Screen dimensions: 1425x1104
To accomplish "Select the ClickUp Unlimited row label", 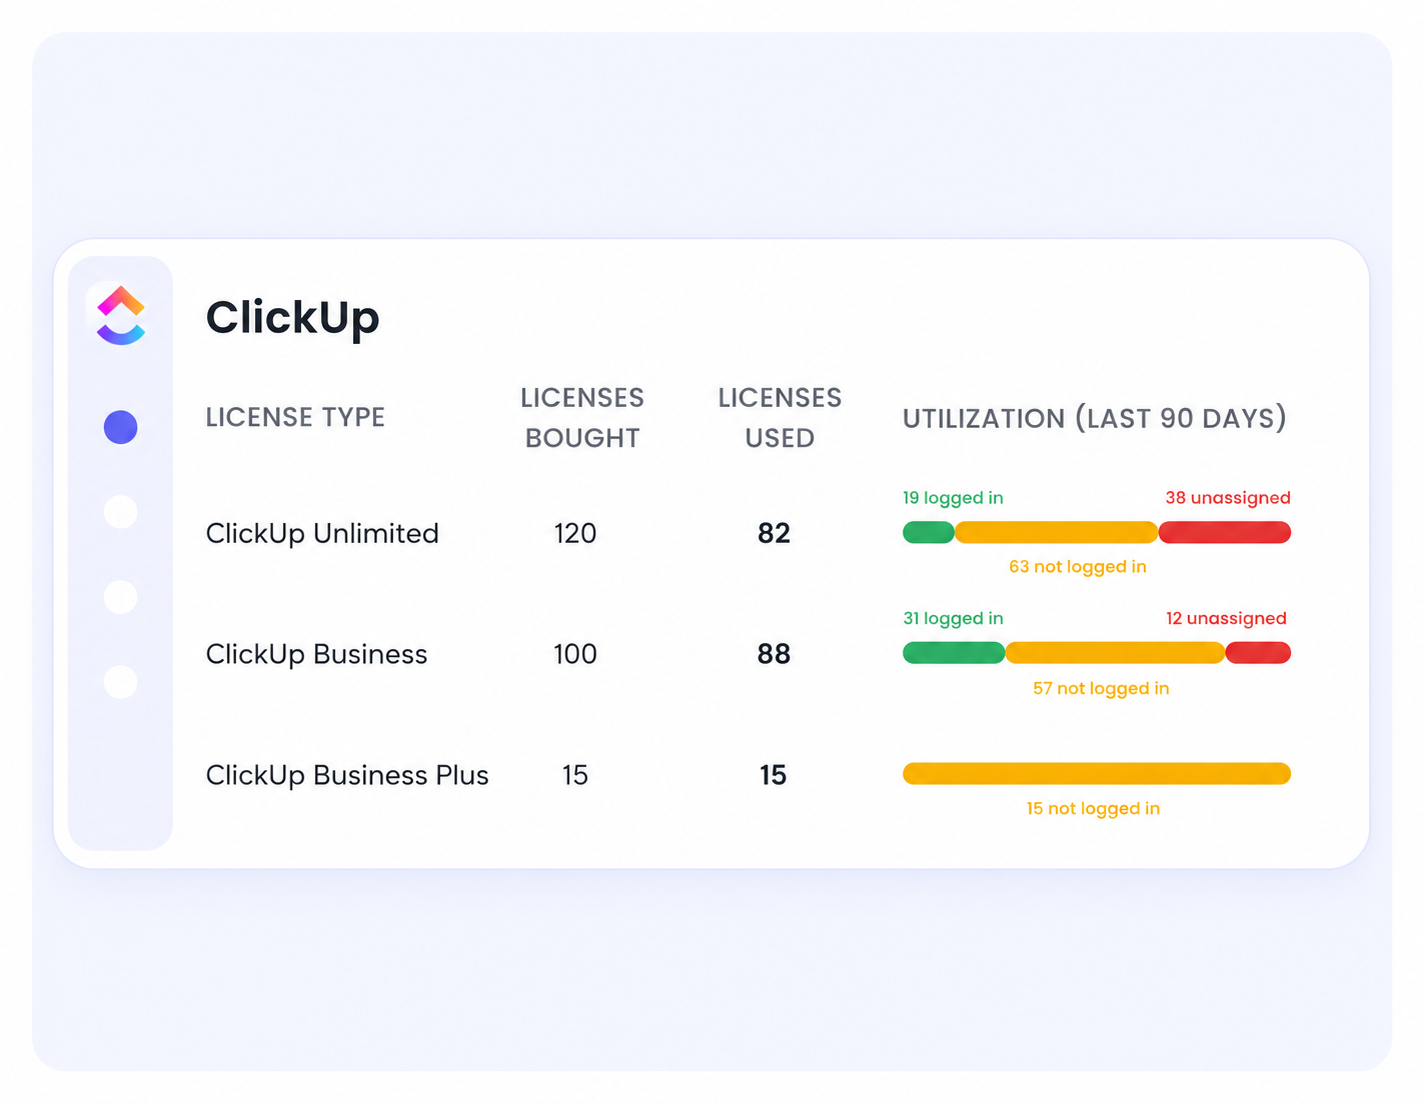I will pyautogui.click(x=322, y=533).
